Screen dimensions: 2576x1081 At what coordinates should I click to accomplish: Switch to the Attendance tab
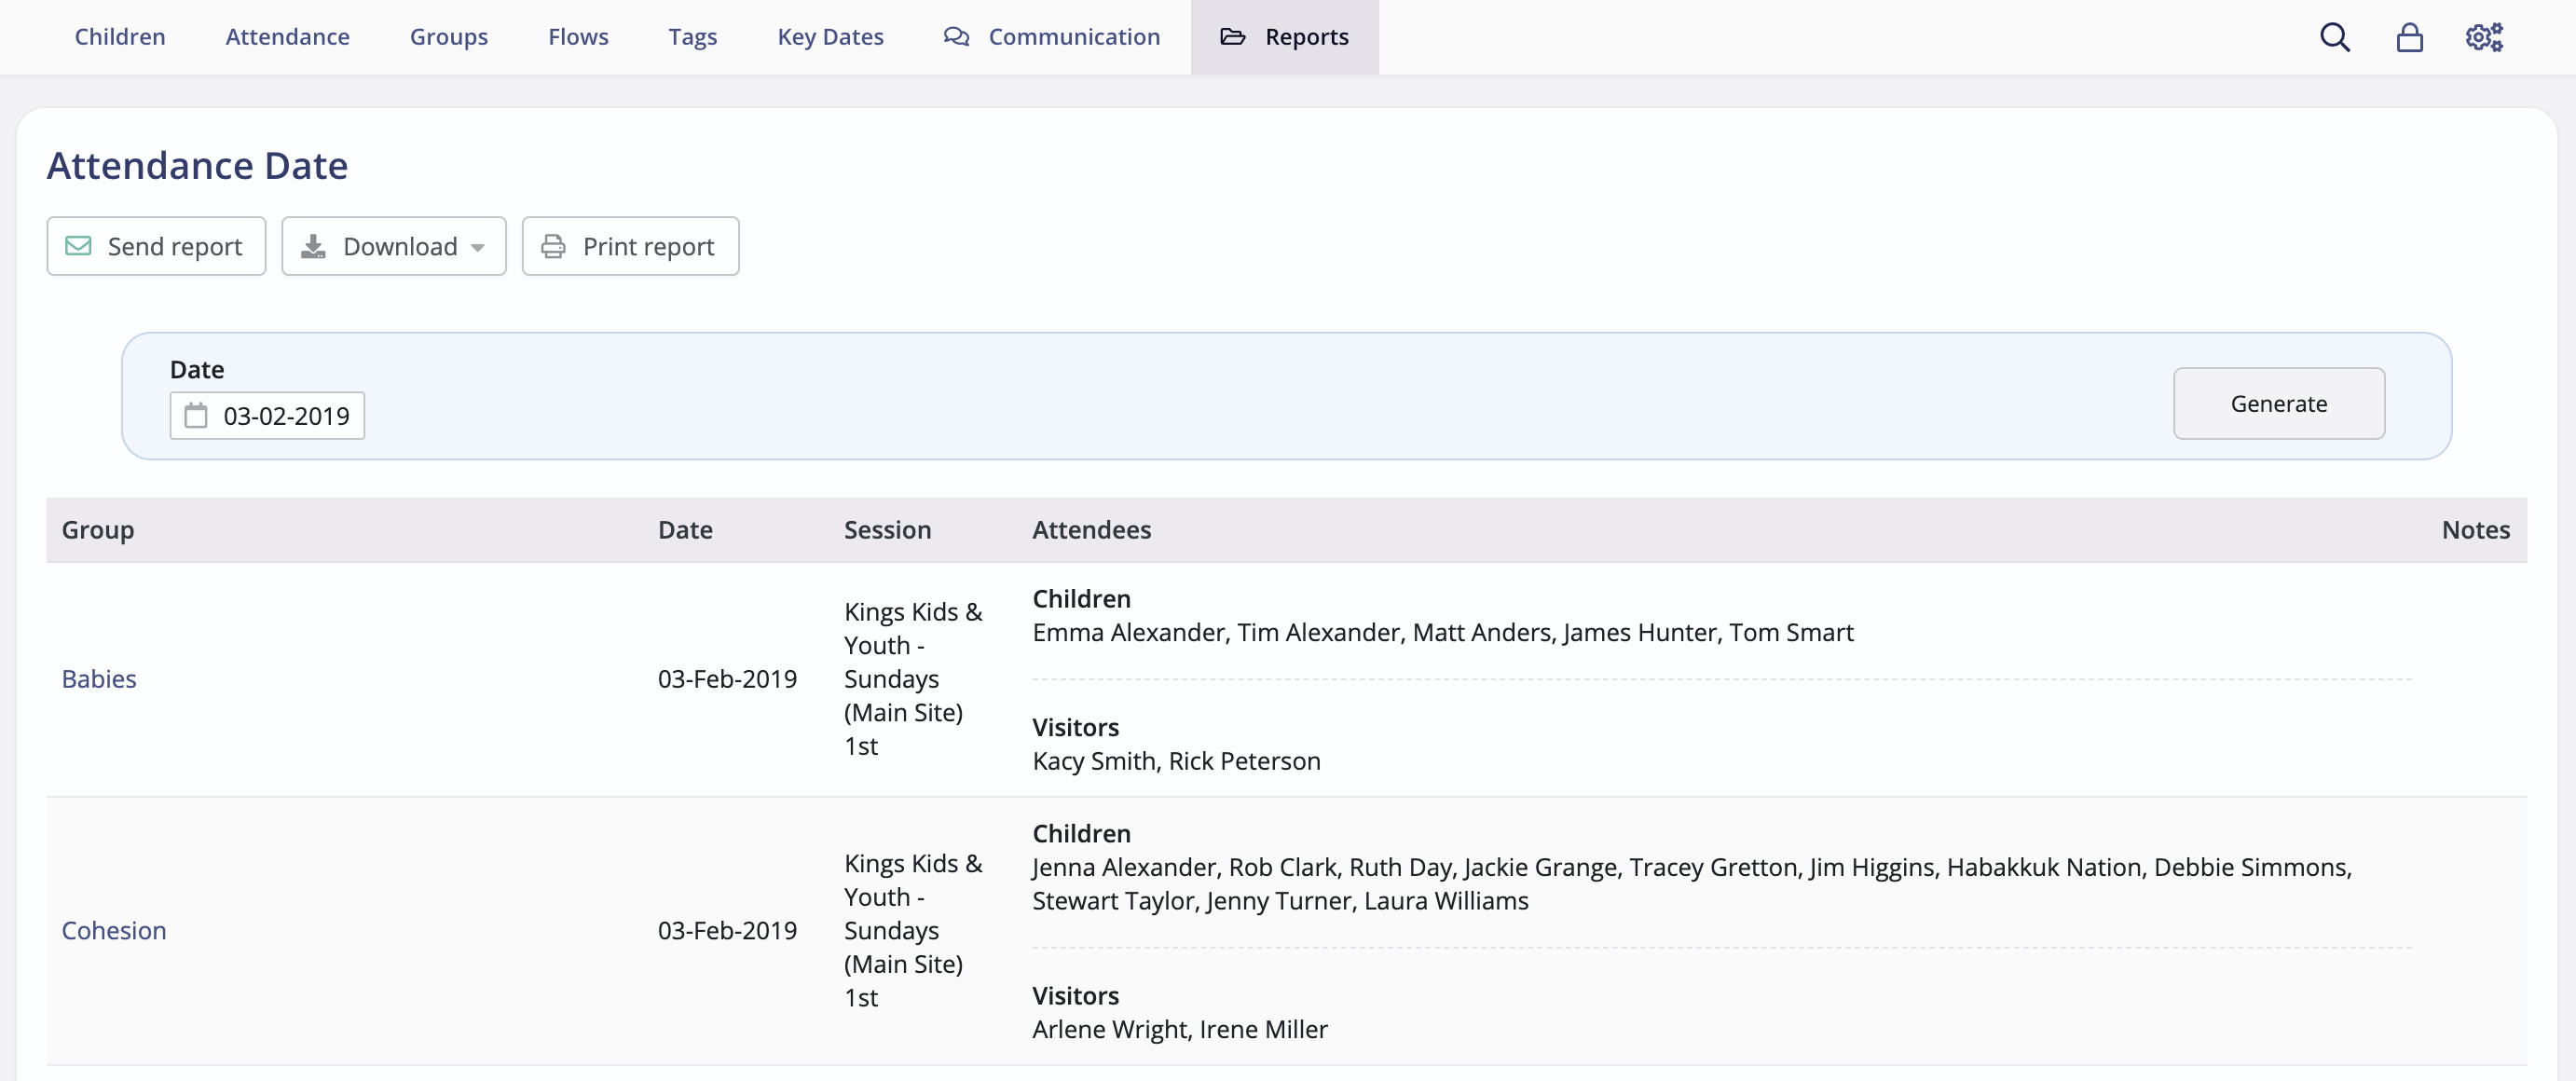[287, 37]
